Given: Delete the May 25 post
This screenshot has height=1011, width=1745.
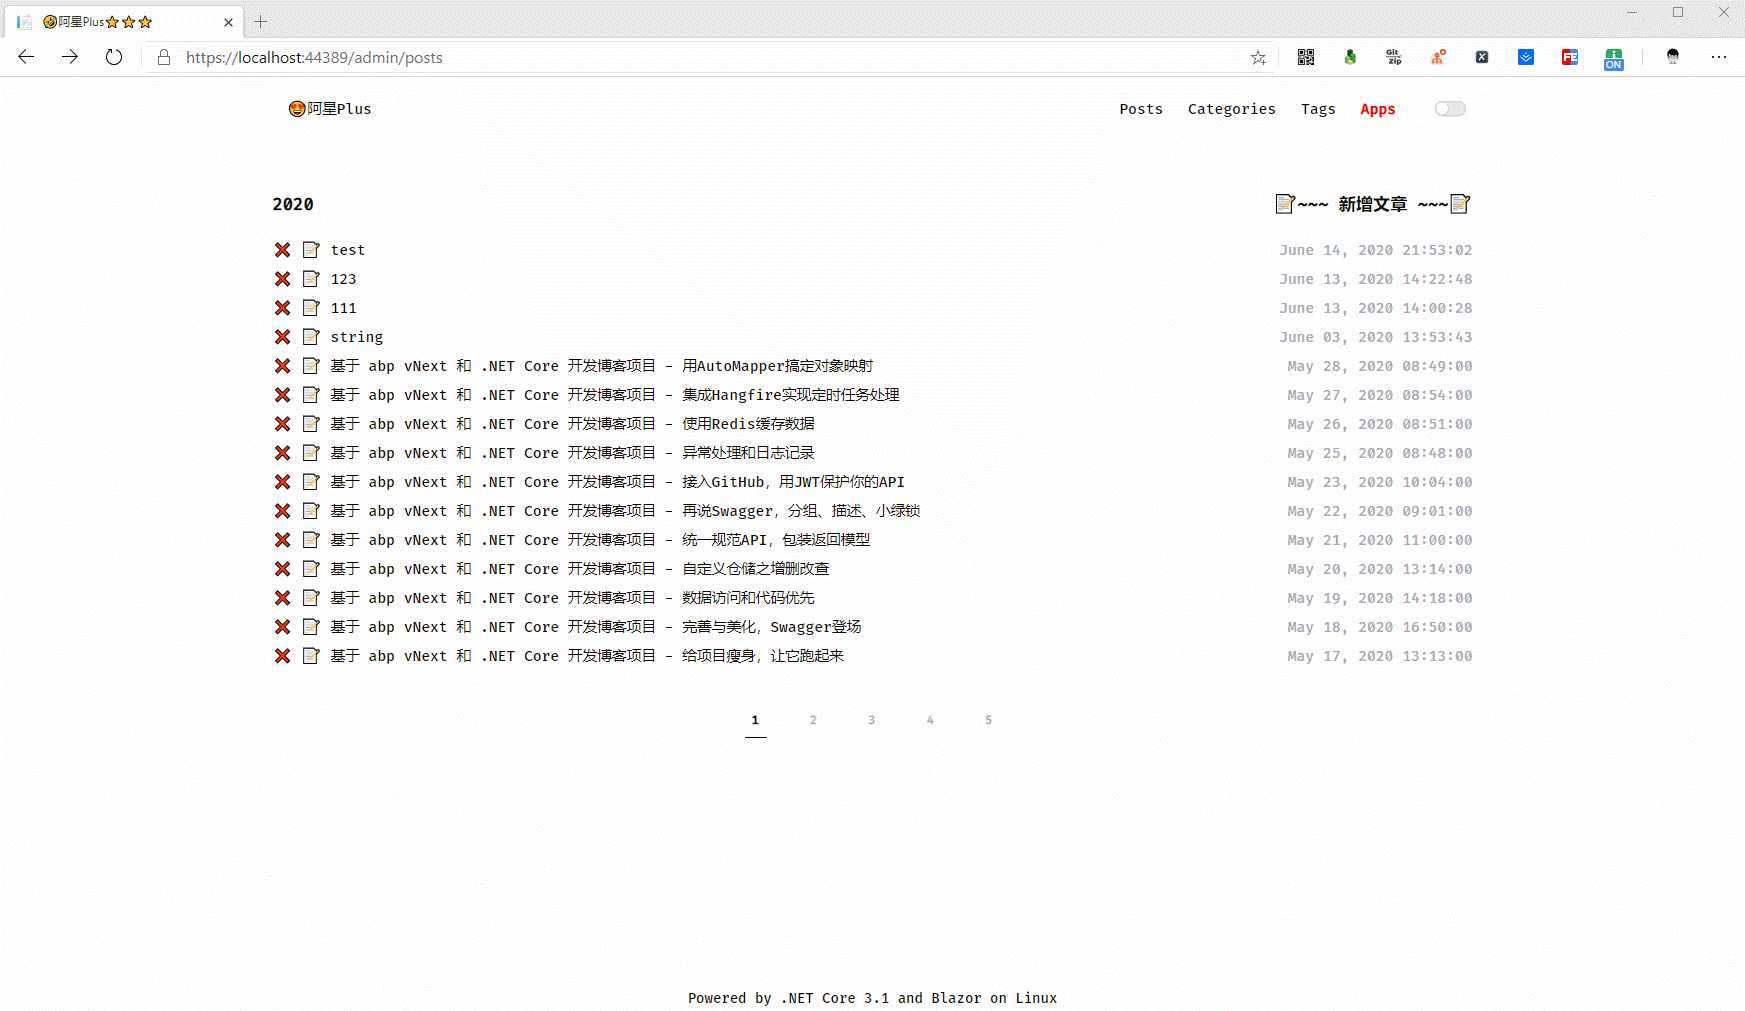Looking at the screenshot, I should 283,453.
